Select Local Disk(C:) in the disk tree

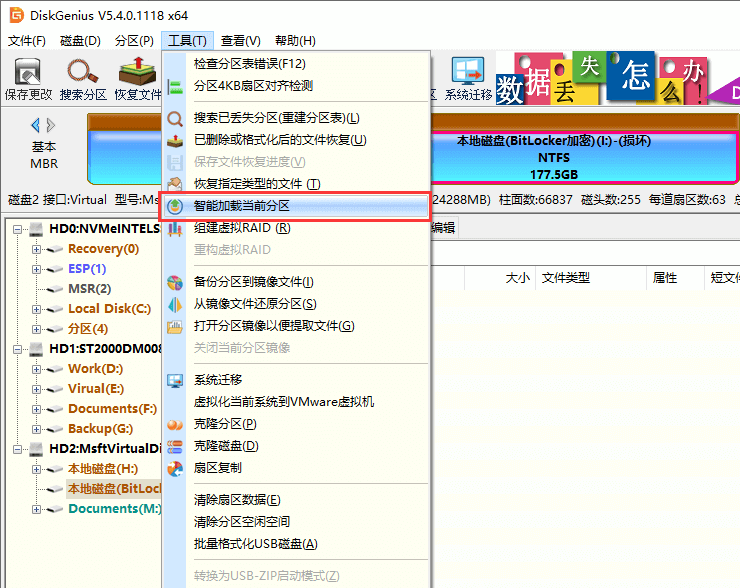click(x=109, y=309)
